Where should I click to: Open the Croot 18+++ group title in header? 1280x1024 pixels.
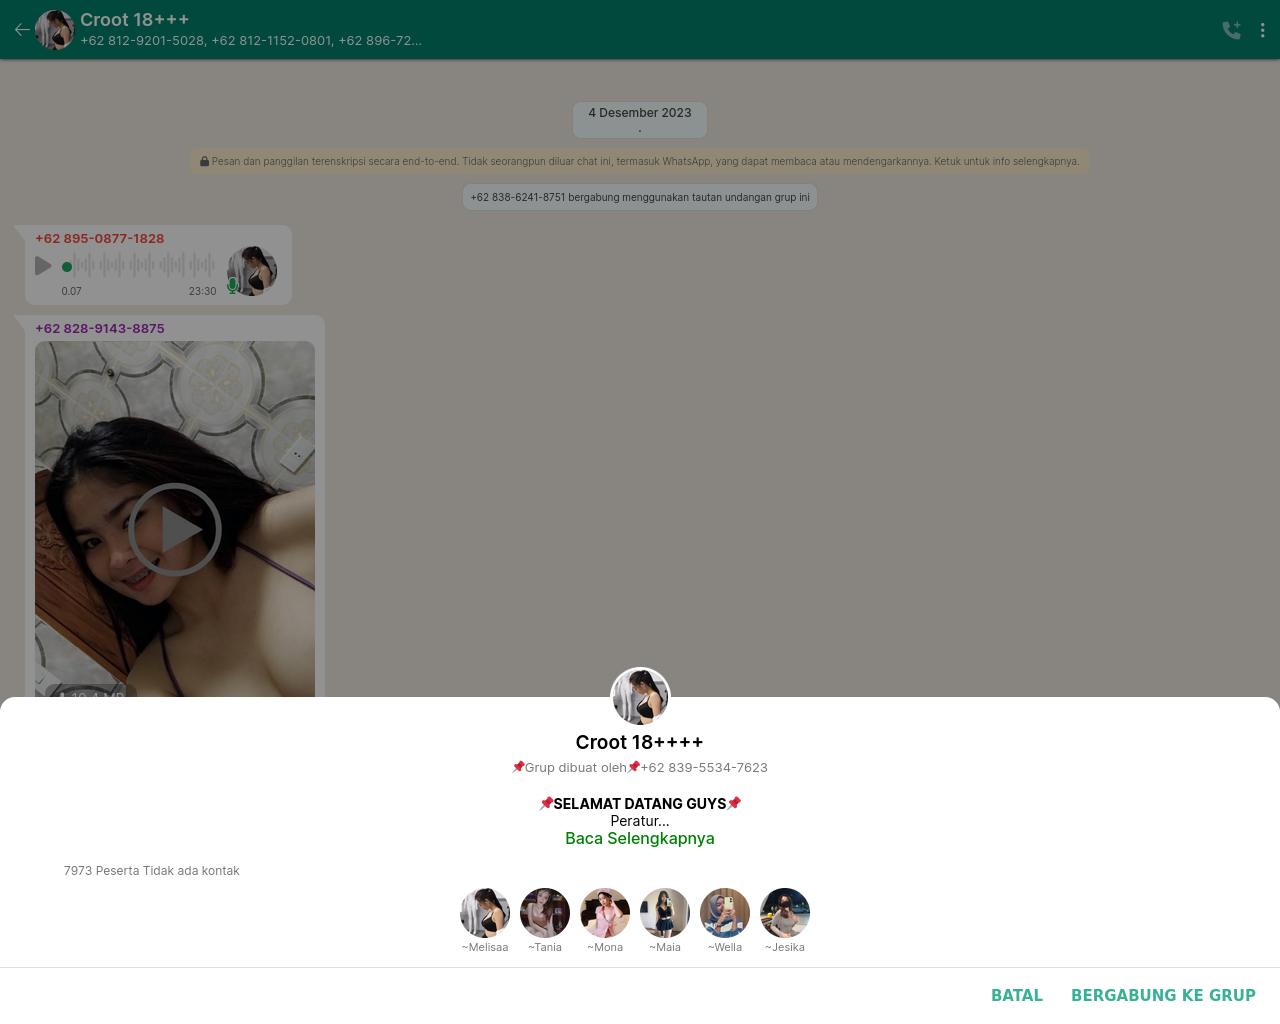[x=135, y=20]
